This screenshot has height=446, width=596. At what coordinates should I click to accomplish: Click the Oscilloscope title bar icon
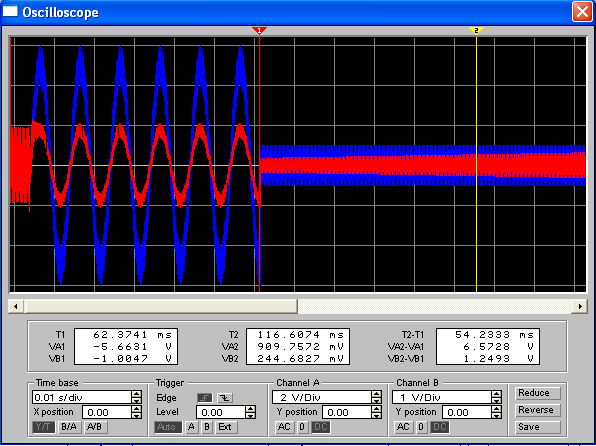coord(10,11)
